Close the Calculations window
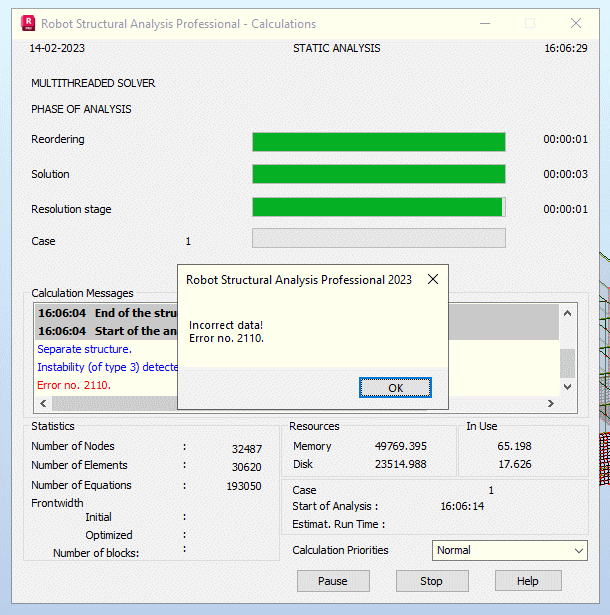610x615 pixels. point(575,24)
